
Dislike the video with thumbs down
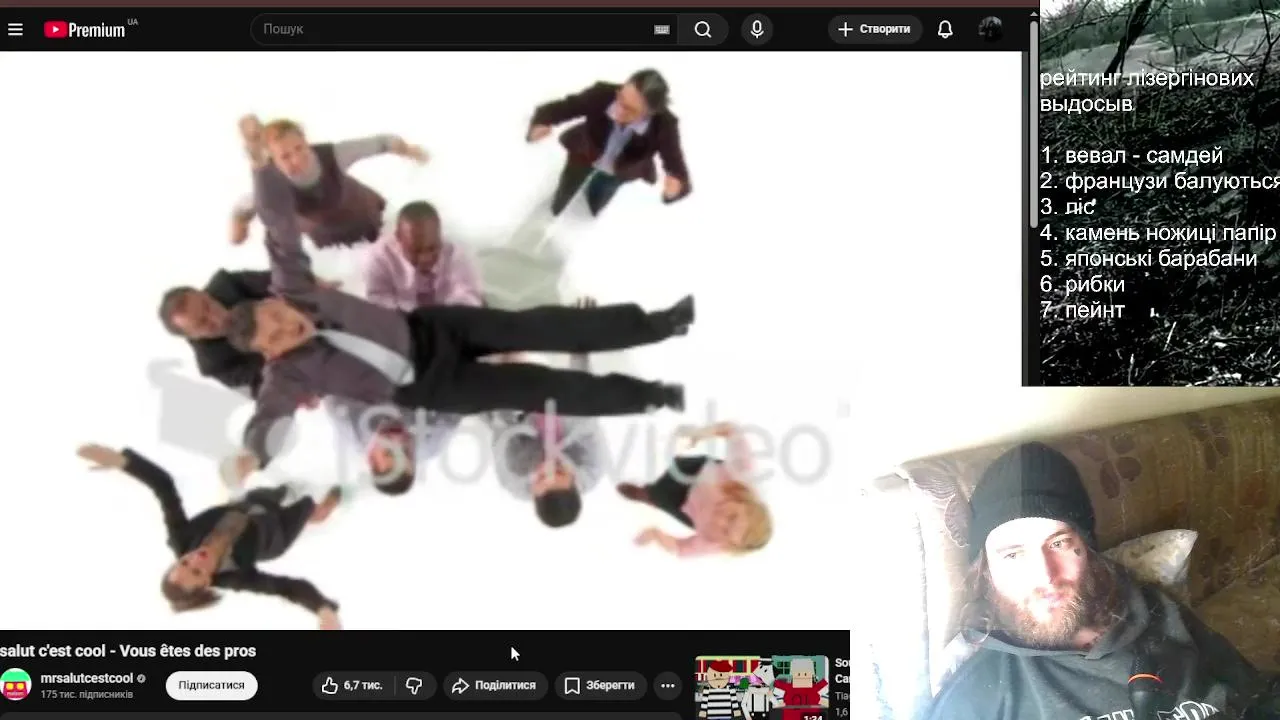[414, 685]
